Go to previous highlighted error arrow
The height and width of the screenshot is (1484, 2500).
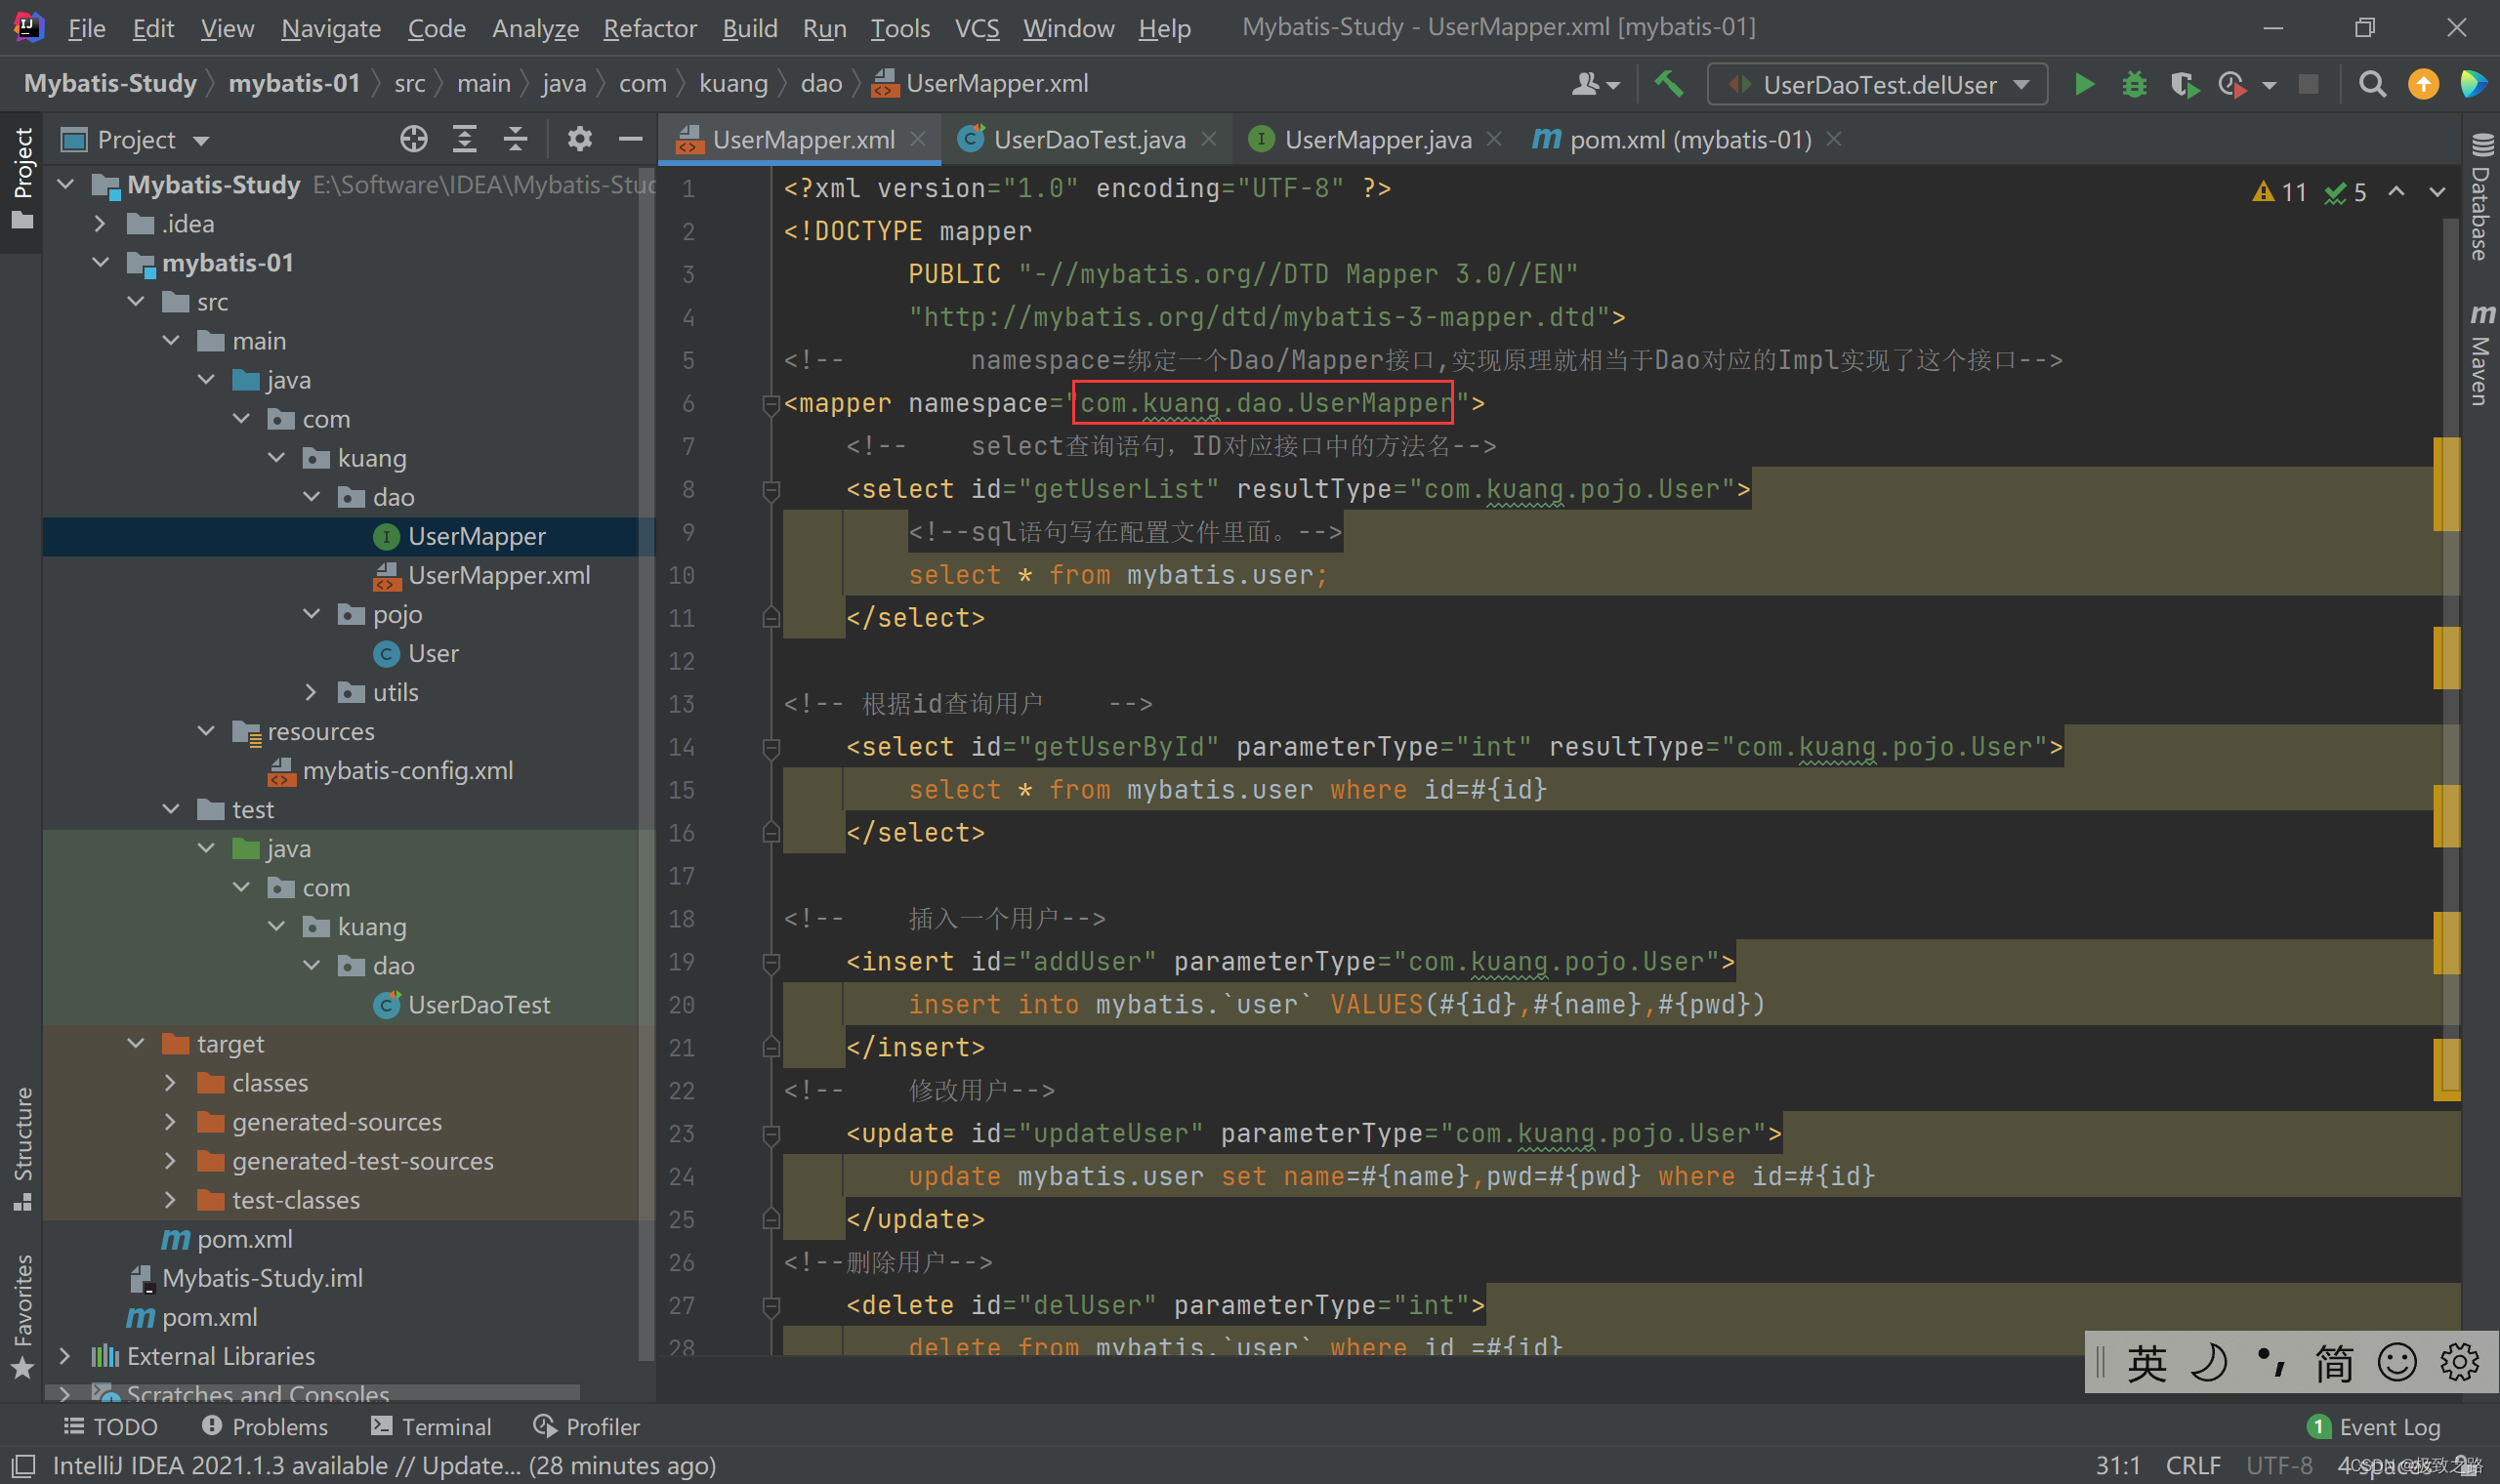(x=2396, y=192)
